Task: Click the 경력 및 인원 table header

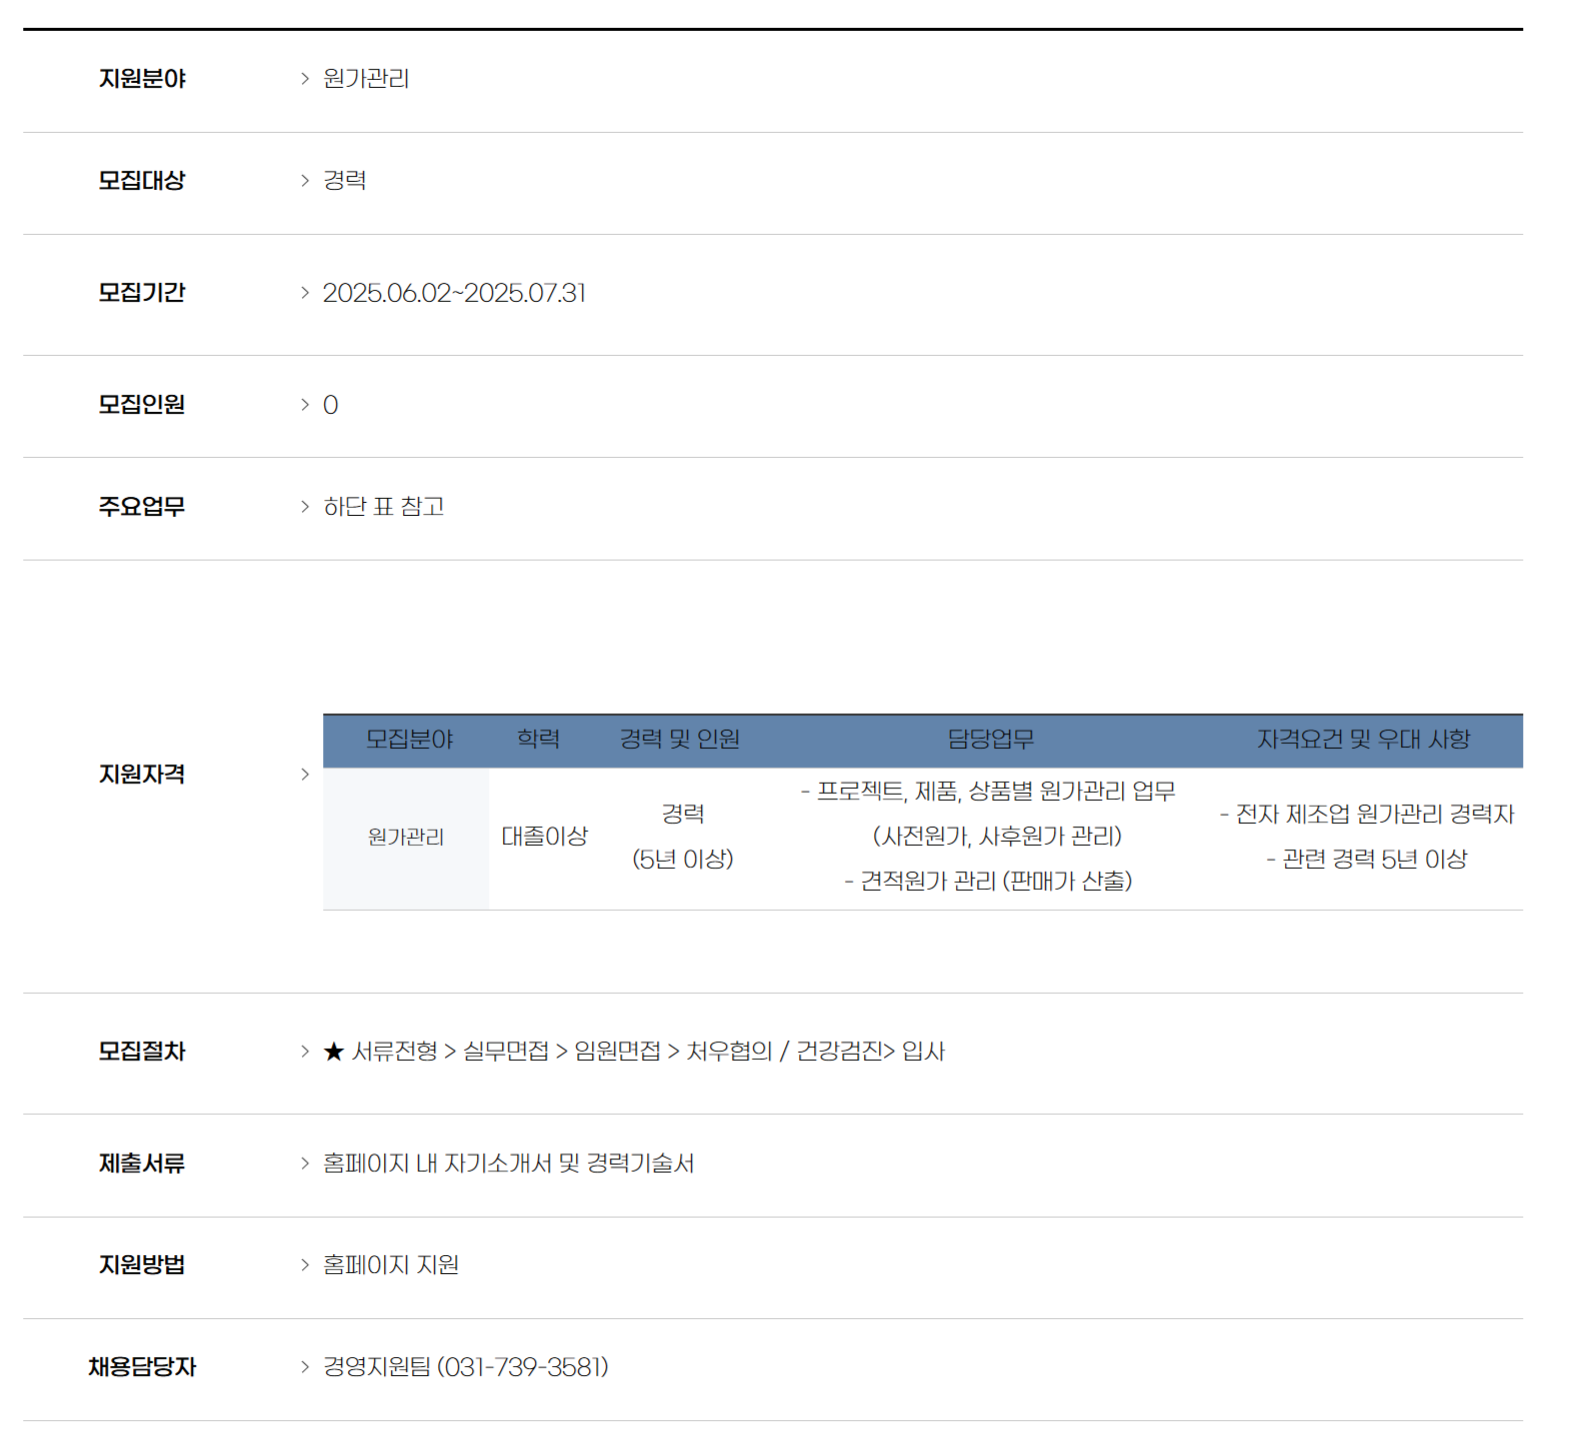Action: point(680,740)
